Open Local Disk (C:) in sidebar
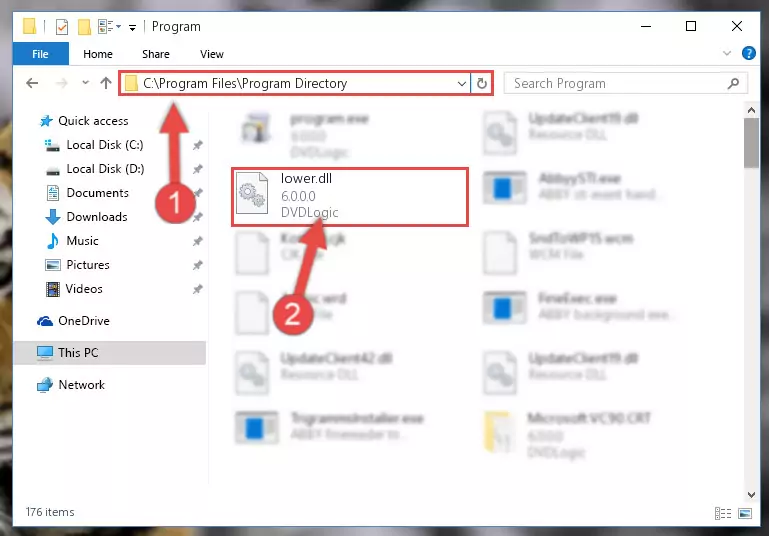769x536 pixels. [x=94, y=145]
